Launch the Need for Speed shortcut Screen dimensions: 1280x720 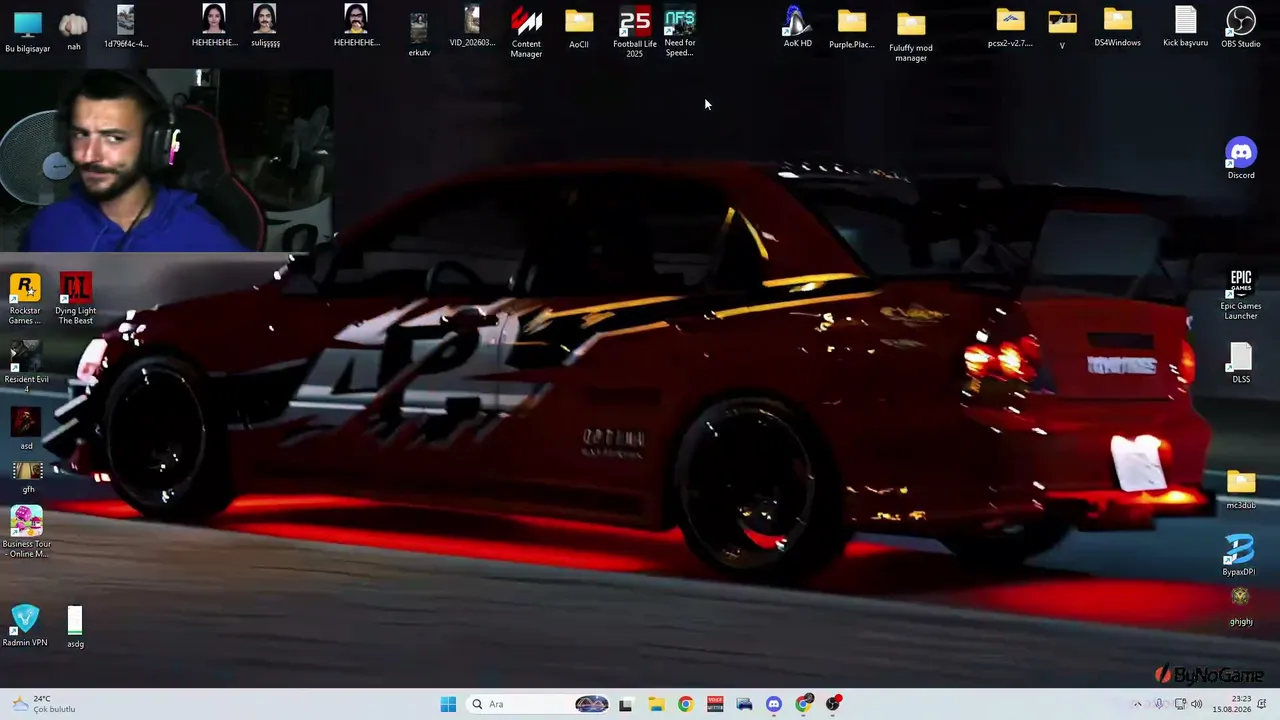point(680,33)
